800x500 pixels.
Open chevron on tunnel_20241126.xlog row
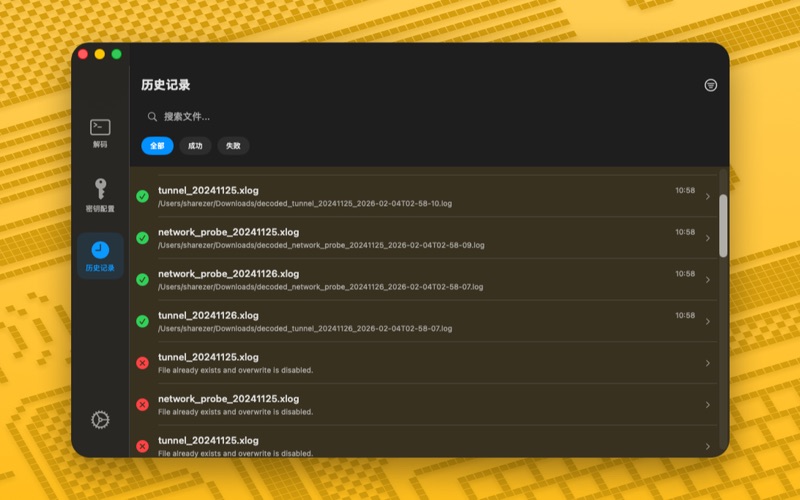click(708, 321)
